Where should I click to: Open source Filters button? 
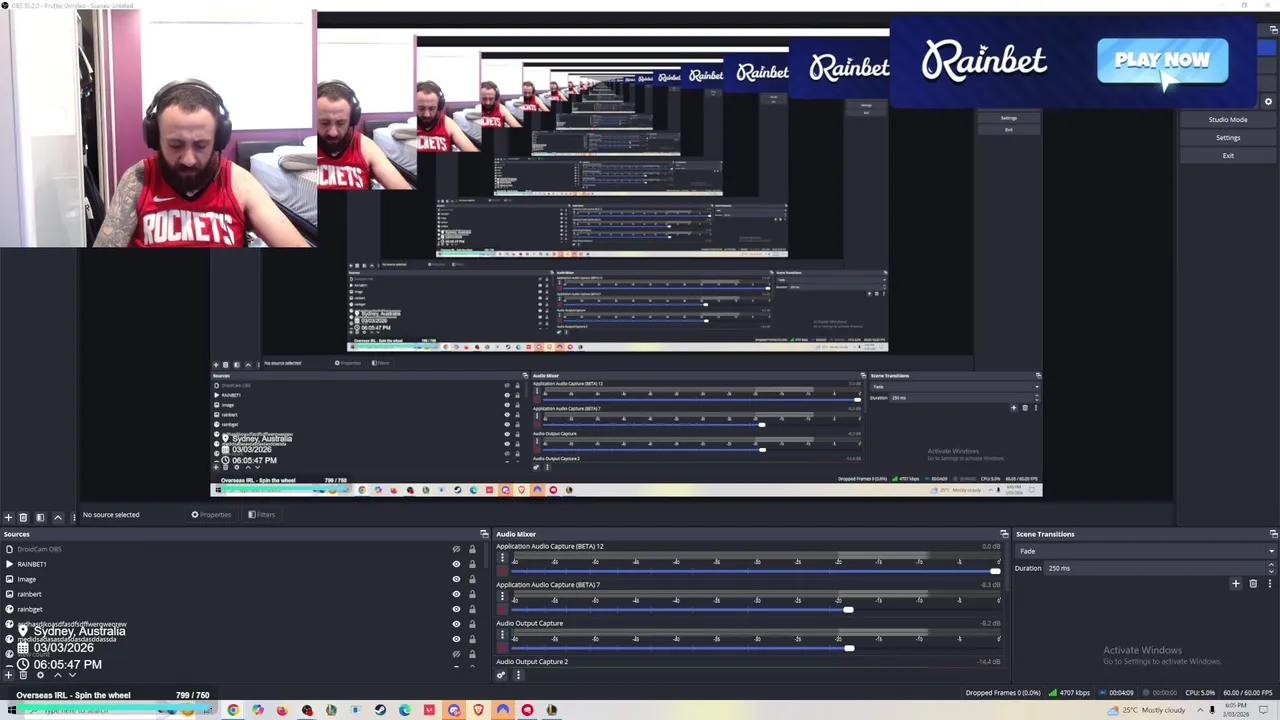261,515
